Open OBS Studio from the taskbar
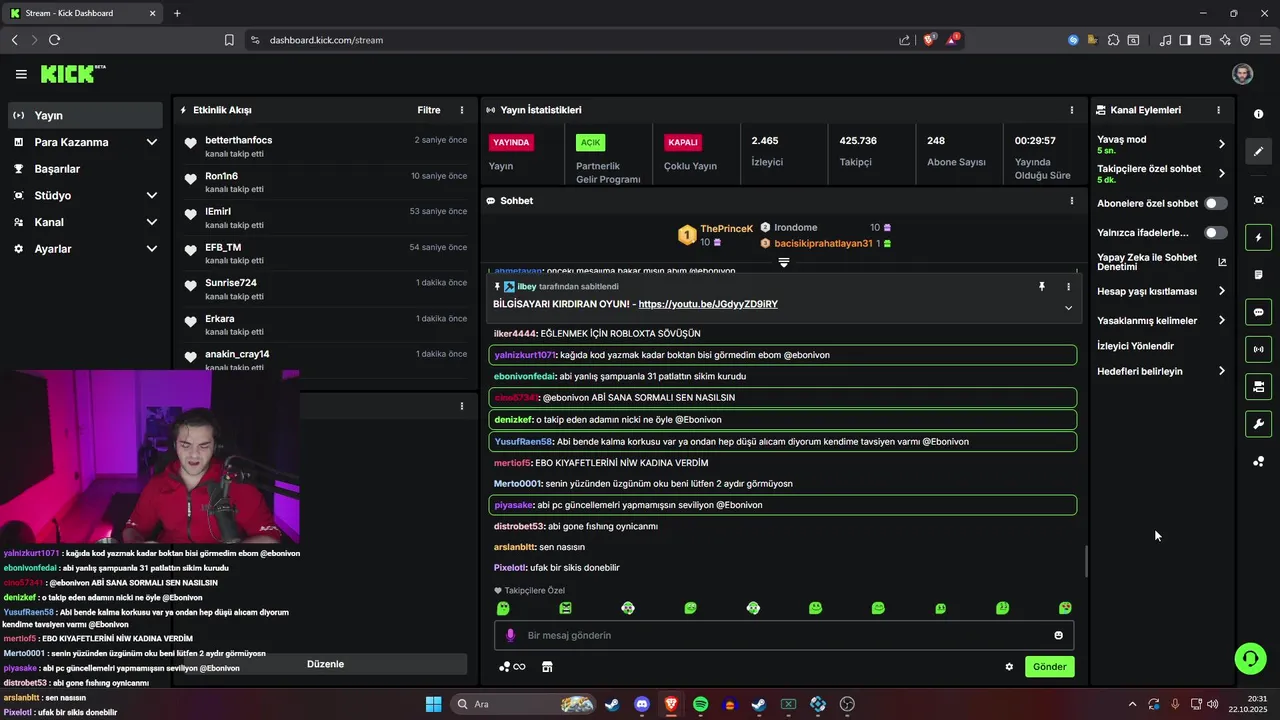This screenshot has height=720, width=1280. tap(848, 704)
